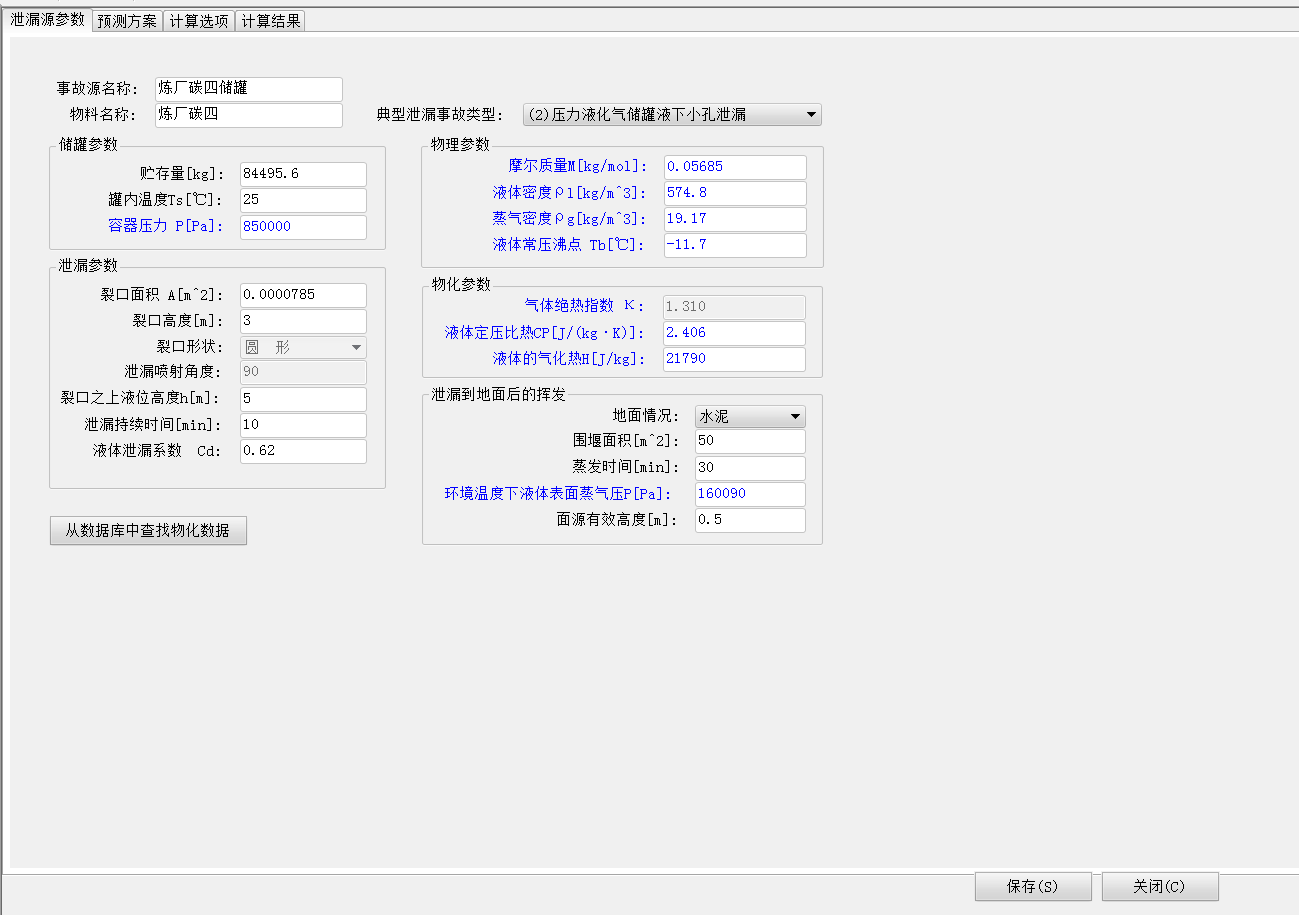Open the 裂口形状 dropdown

tap(303, 347)
